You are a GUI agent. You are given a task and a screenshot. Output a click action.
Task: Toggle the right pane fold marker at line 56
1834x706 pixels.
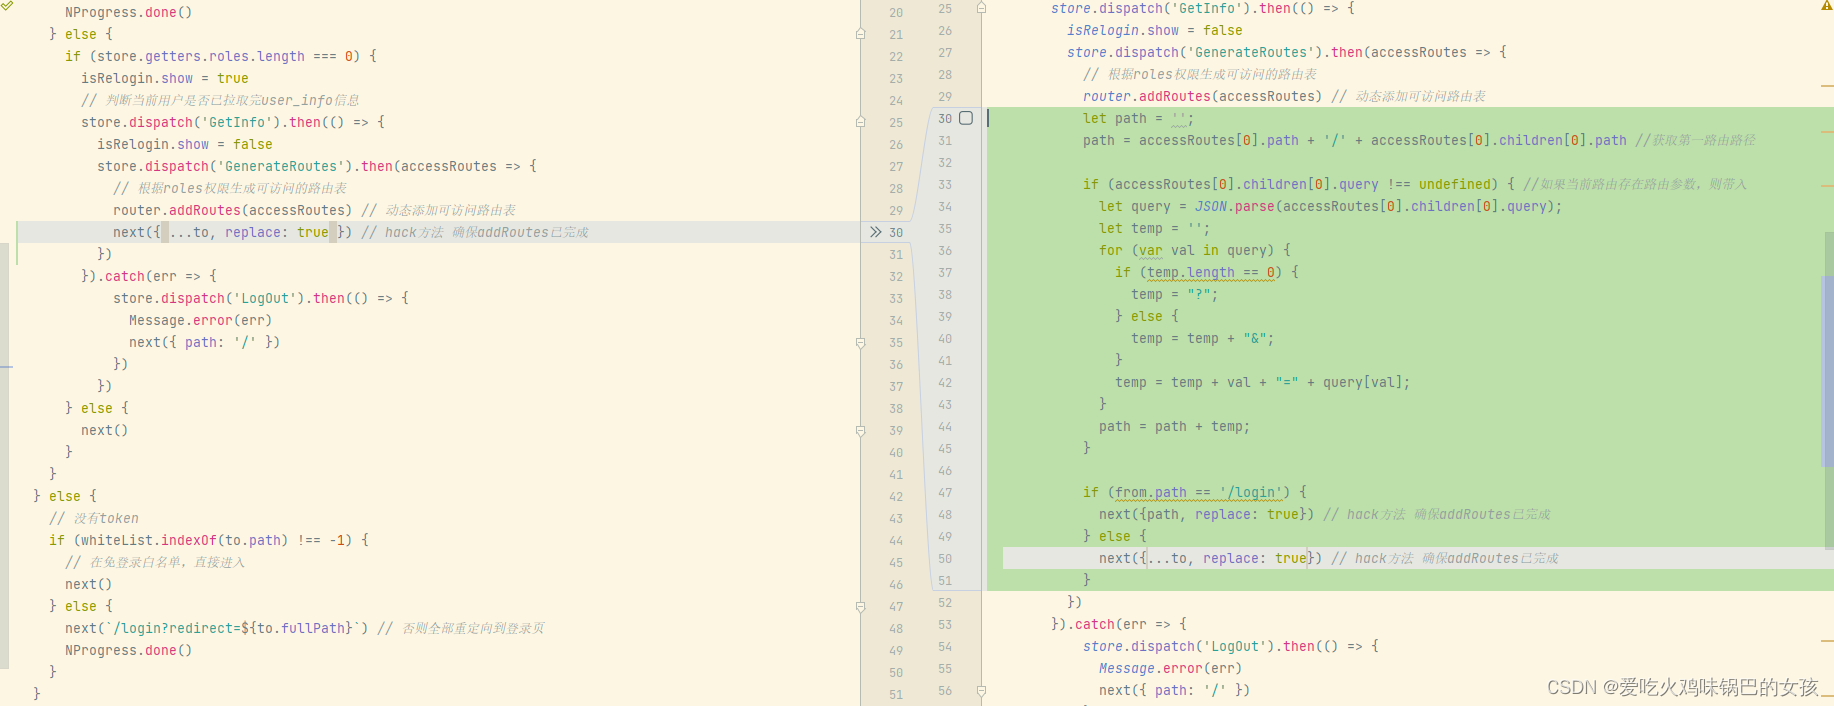[981, 690]
